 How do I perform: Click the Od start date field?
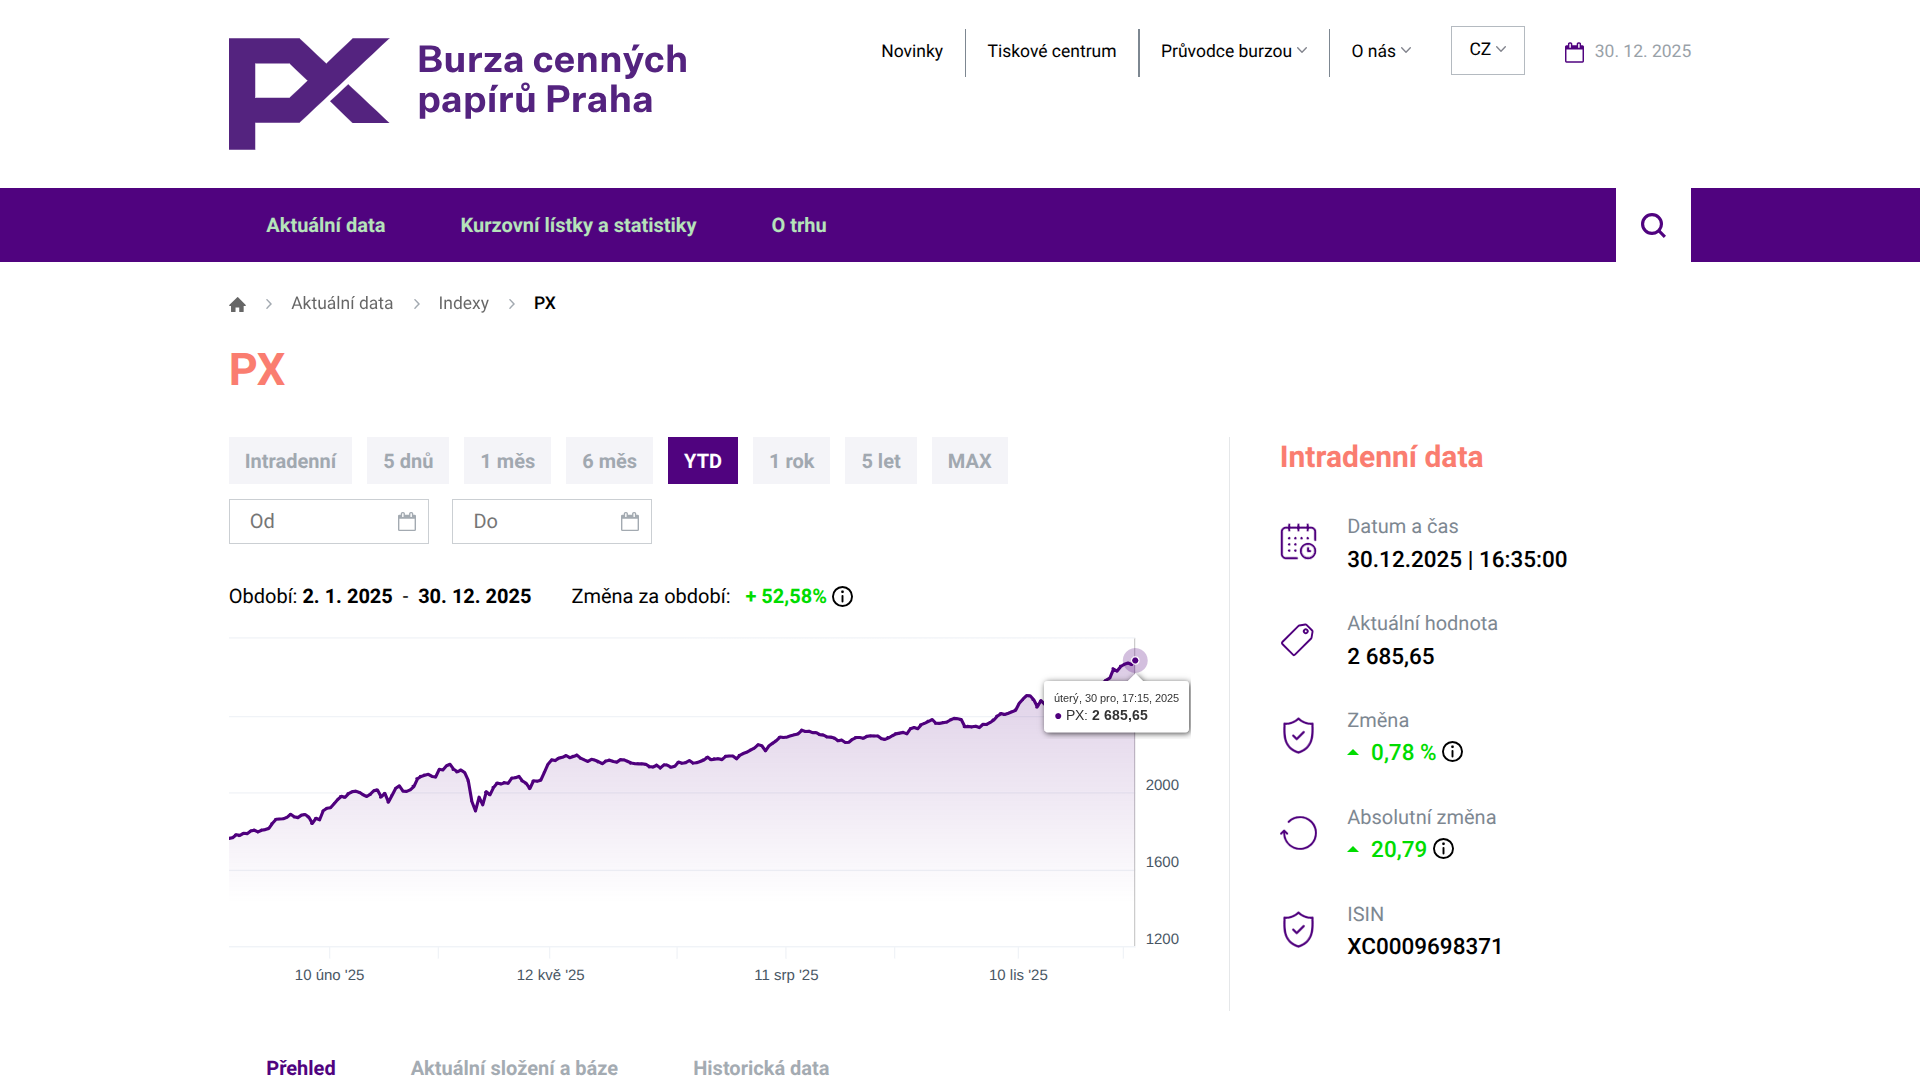coord(329,521)
